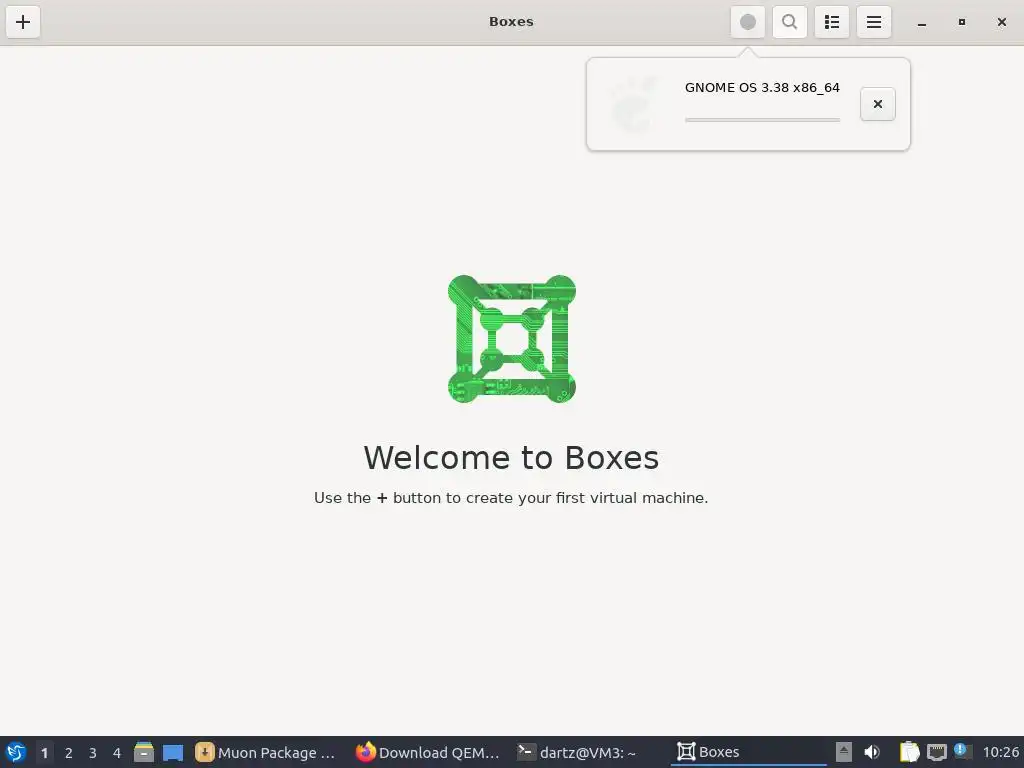The image size is (1024, 768).
Task: Switch to list view in Boxes
Action: (x=832, y=22)
